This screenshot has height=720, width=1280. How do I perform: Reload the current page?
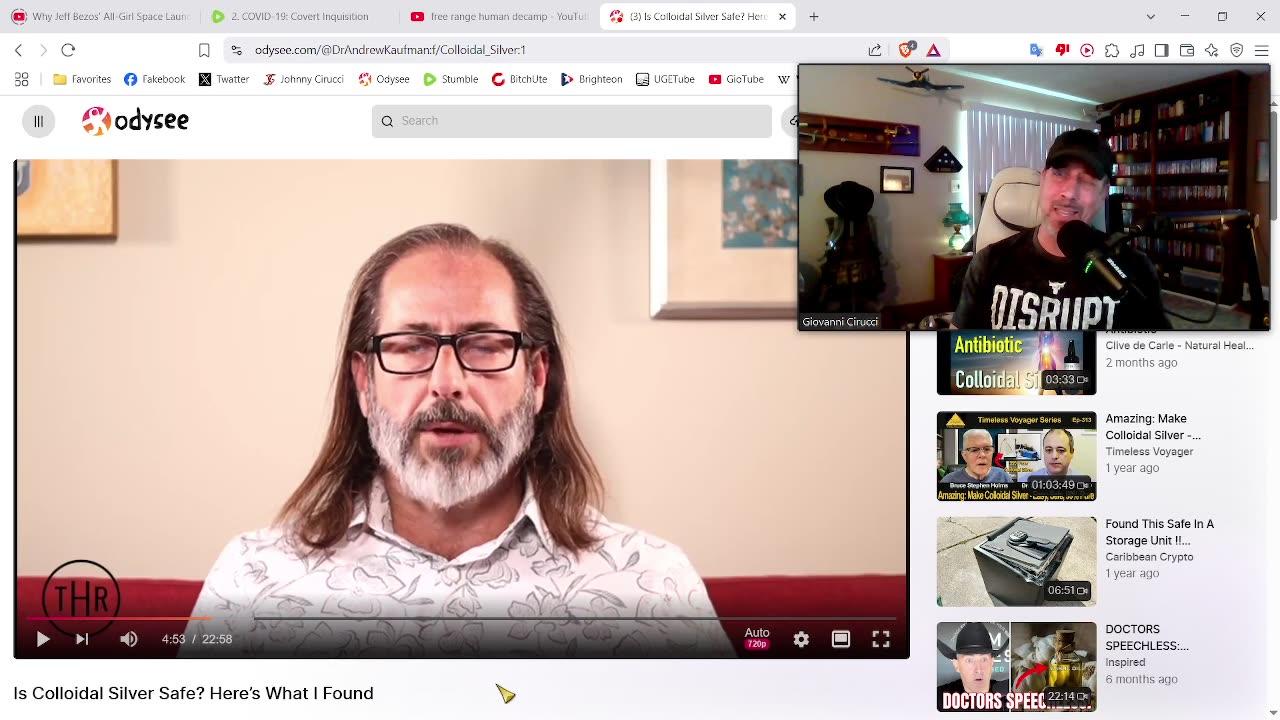click(68, 50)
